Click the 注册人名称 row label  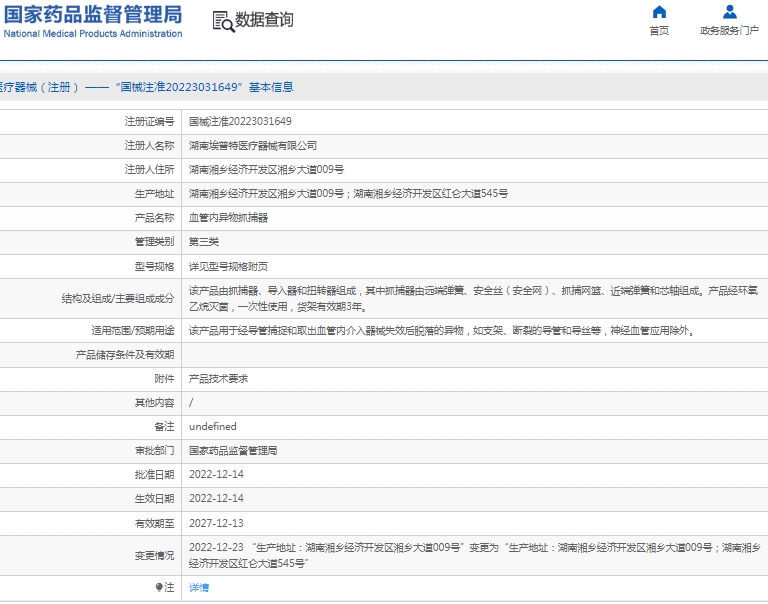click(x=149, y=145)
